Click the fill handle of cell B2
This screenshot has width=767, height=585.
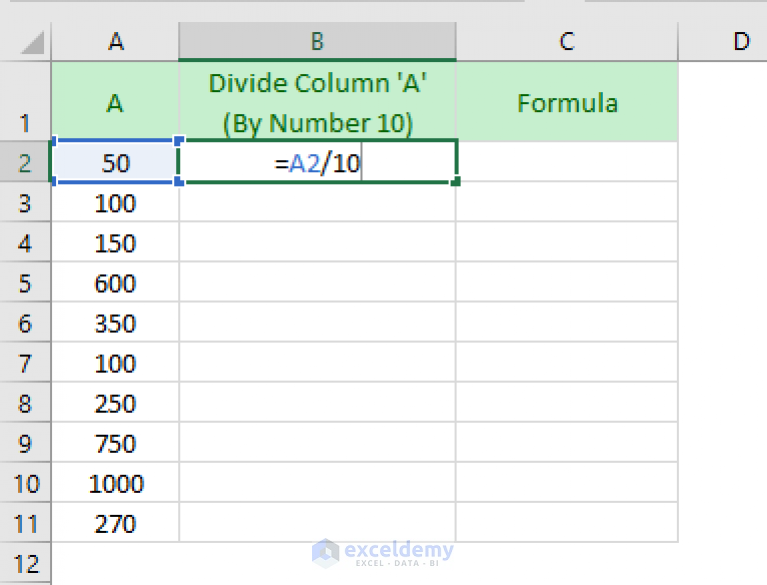point(455,182)
